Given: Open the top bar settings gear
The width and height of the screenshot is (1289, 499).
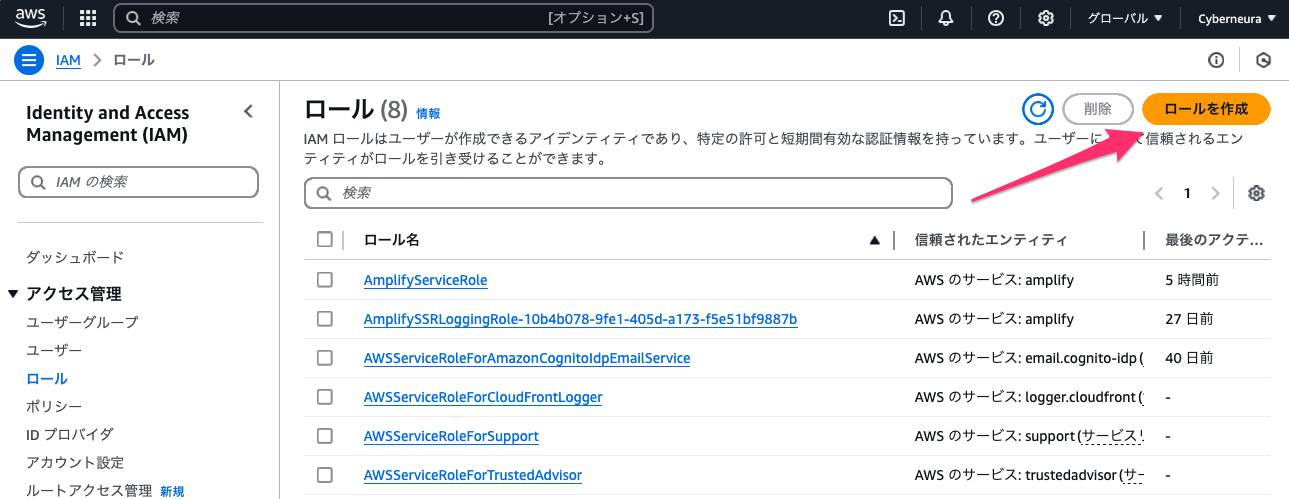Looking at the screenshot, I should (x=1046, y=18).
